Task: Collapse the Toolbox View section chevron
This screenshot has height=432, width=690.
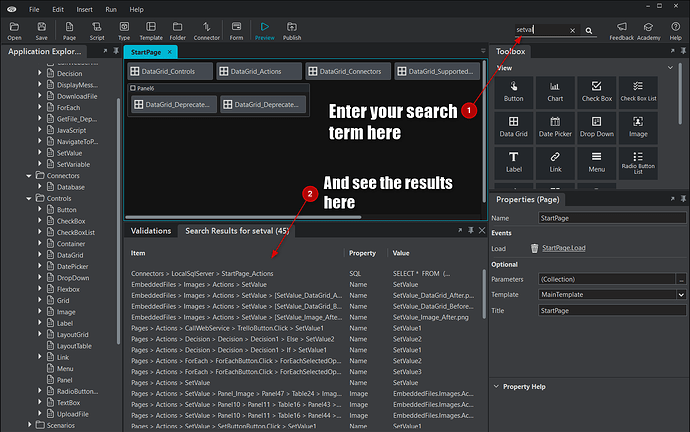Action: (670, 68)
